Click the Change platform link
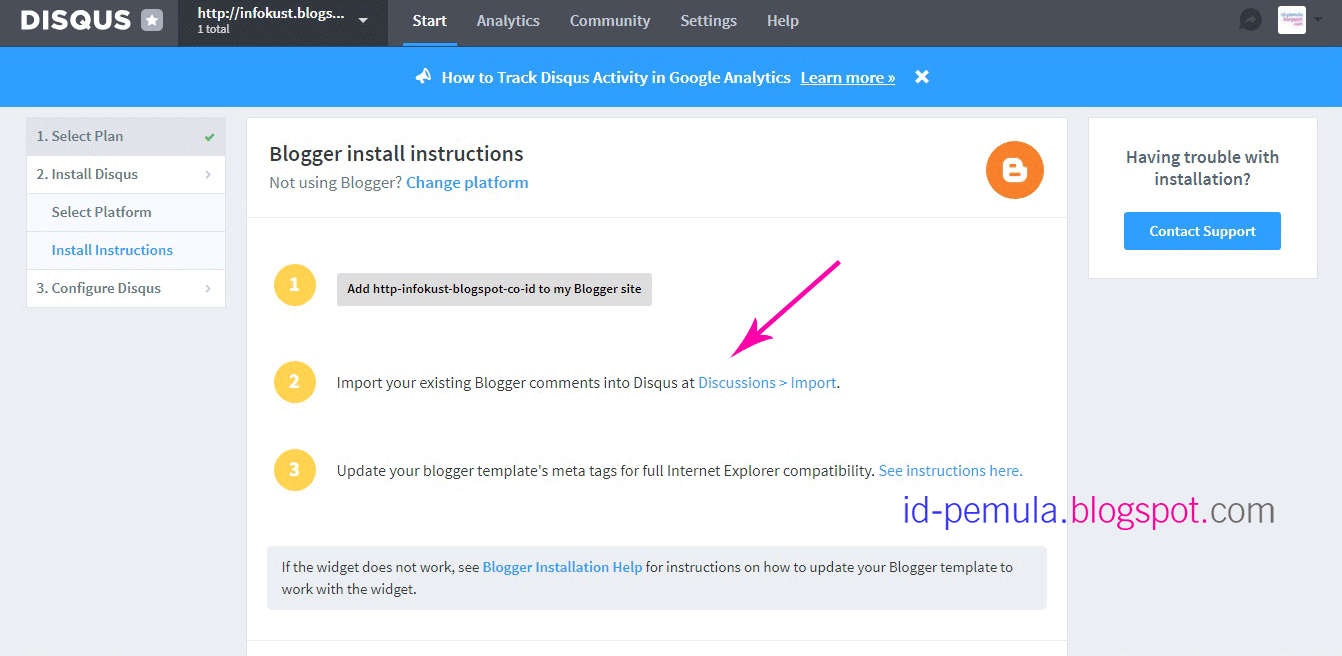1342x656 pixels. click(x=467, y=182)
